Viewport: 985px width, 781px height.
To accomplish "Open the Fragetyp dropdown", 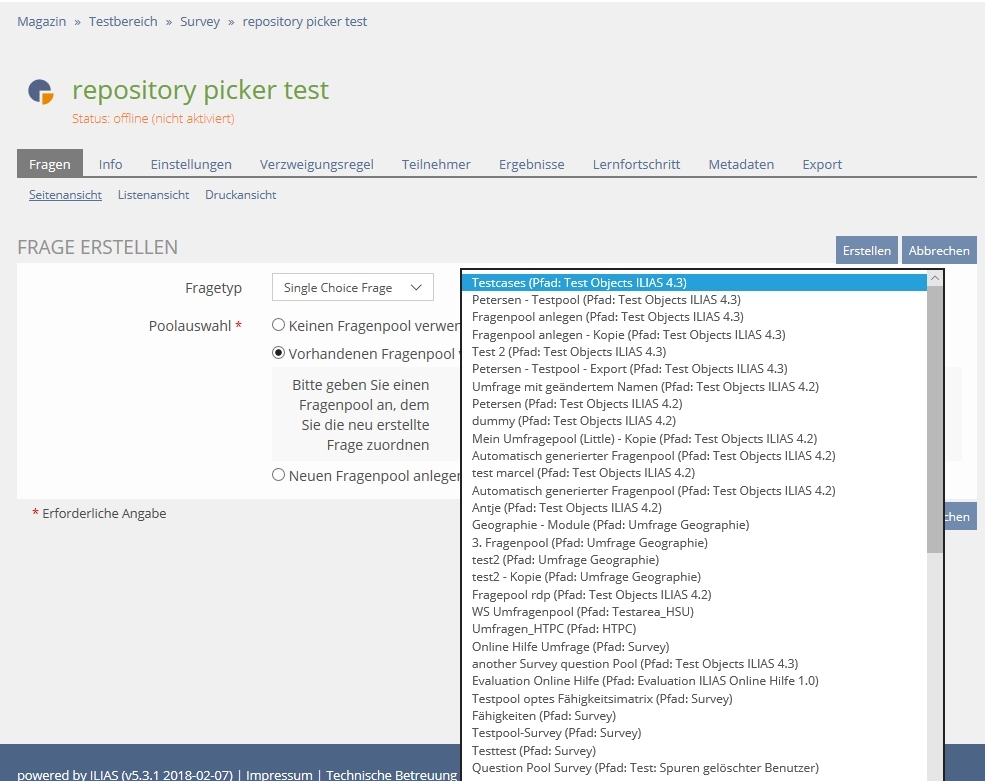I will [x=352, y=288].
